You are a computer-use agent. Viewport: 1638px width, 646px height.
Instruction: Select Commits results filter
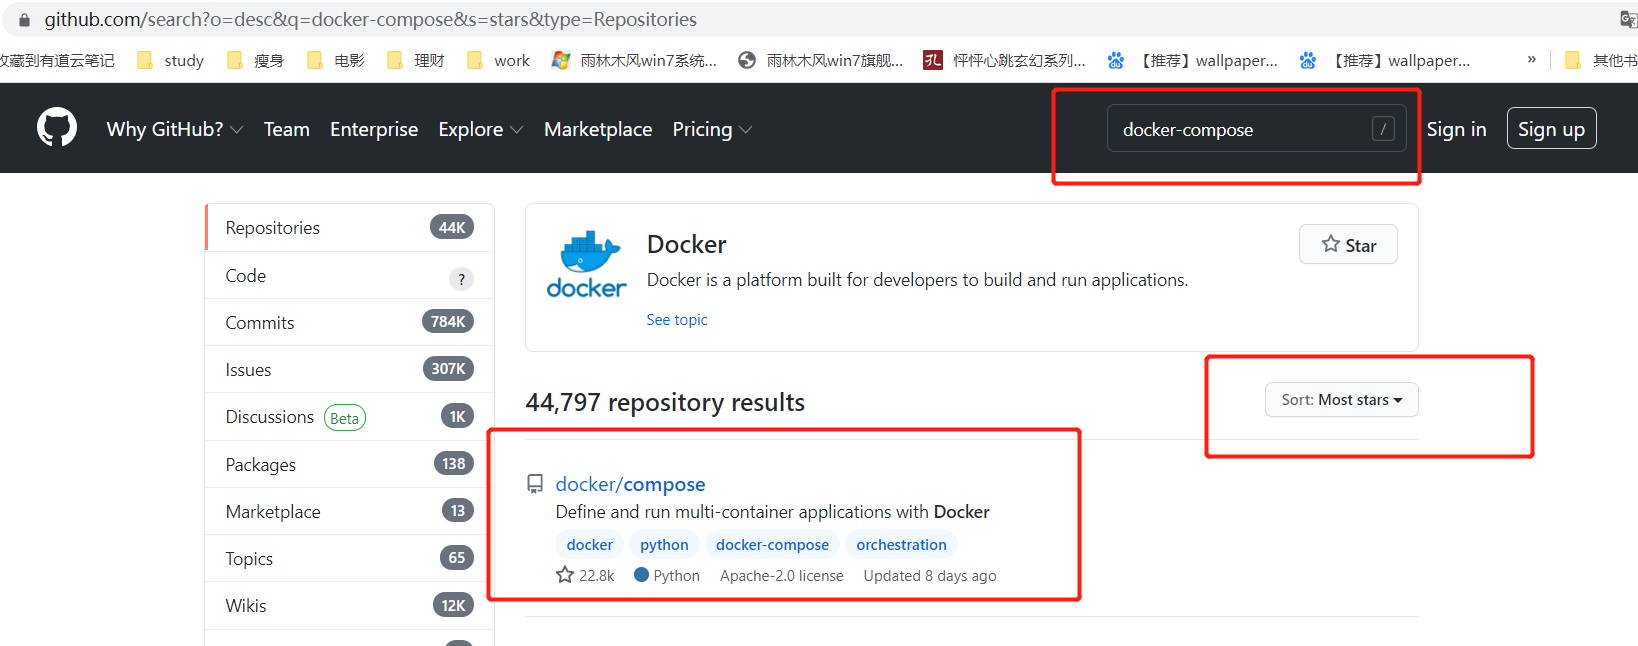tap(350, 322)
